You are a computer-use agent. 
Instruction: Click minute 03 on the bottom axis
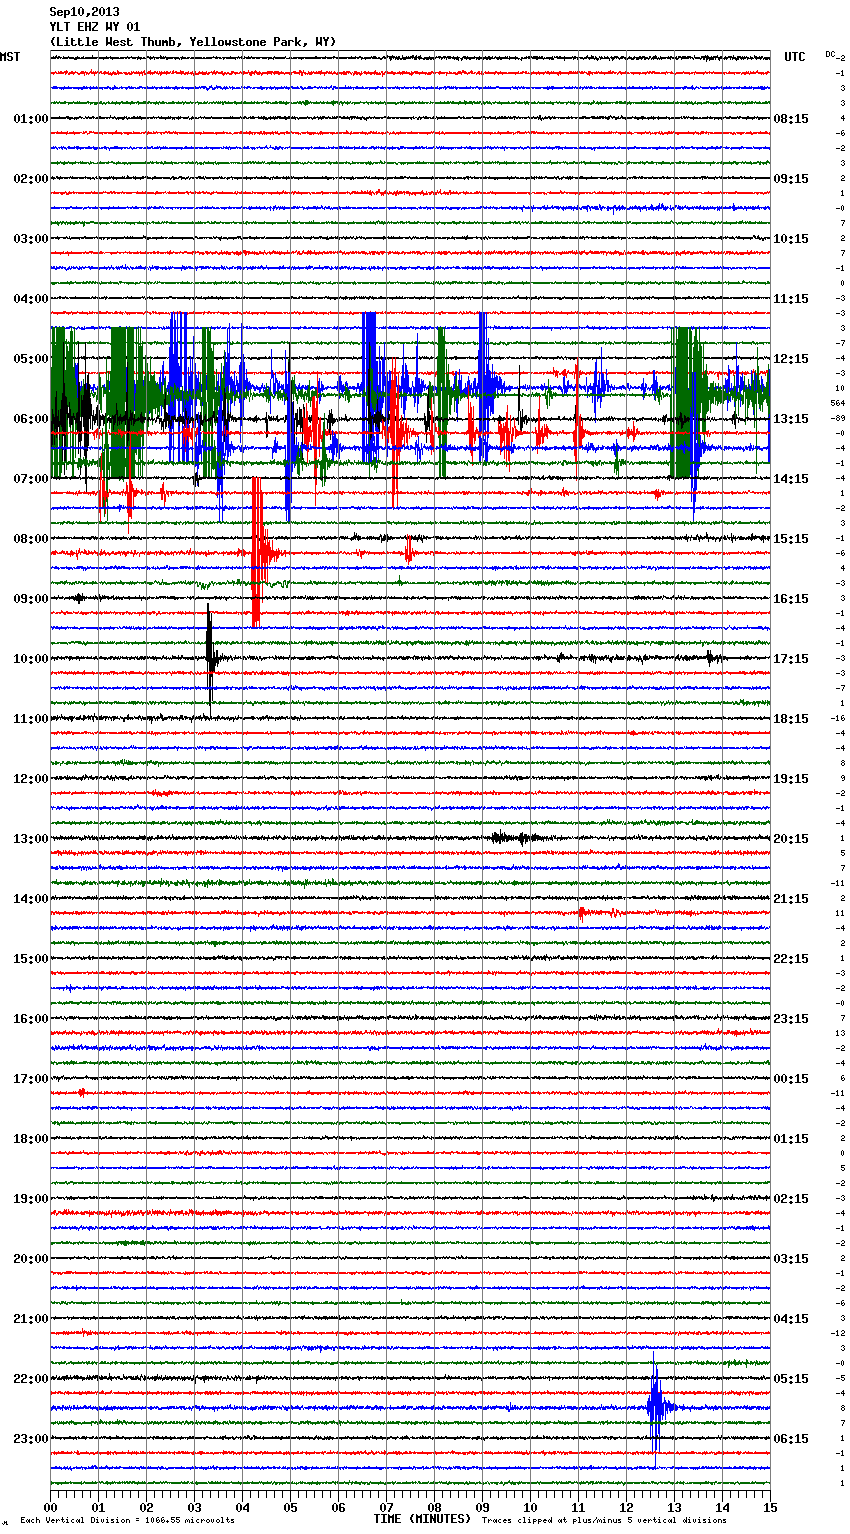click(x=194, y=1507)
